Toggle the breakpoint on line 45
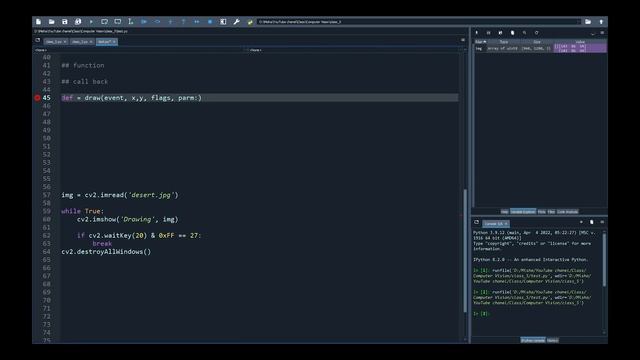640x360 pixels. (37, 98)
